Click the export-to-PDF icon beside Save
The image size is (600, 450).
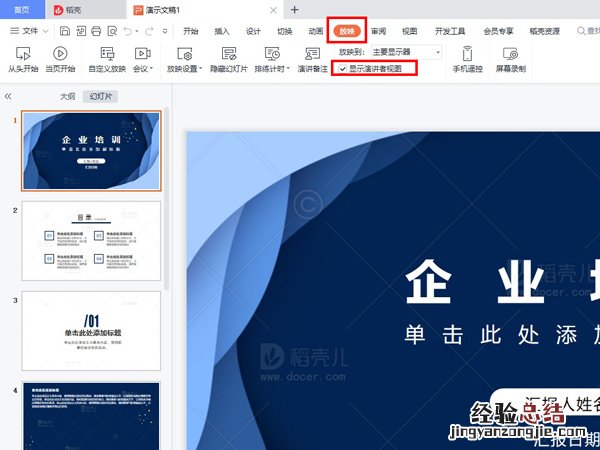tap(81, 31)
